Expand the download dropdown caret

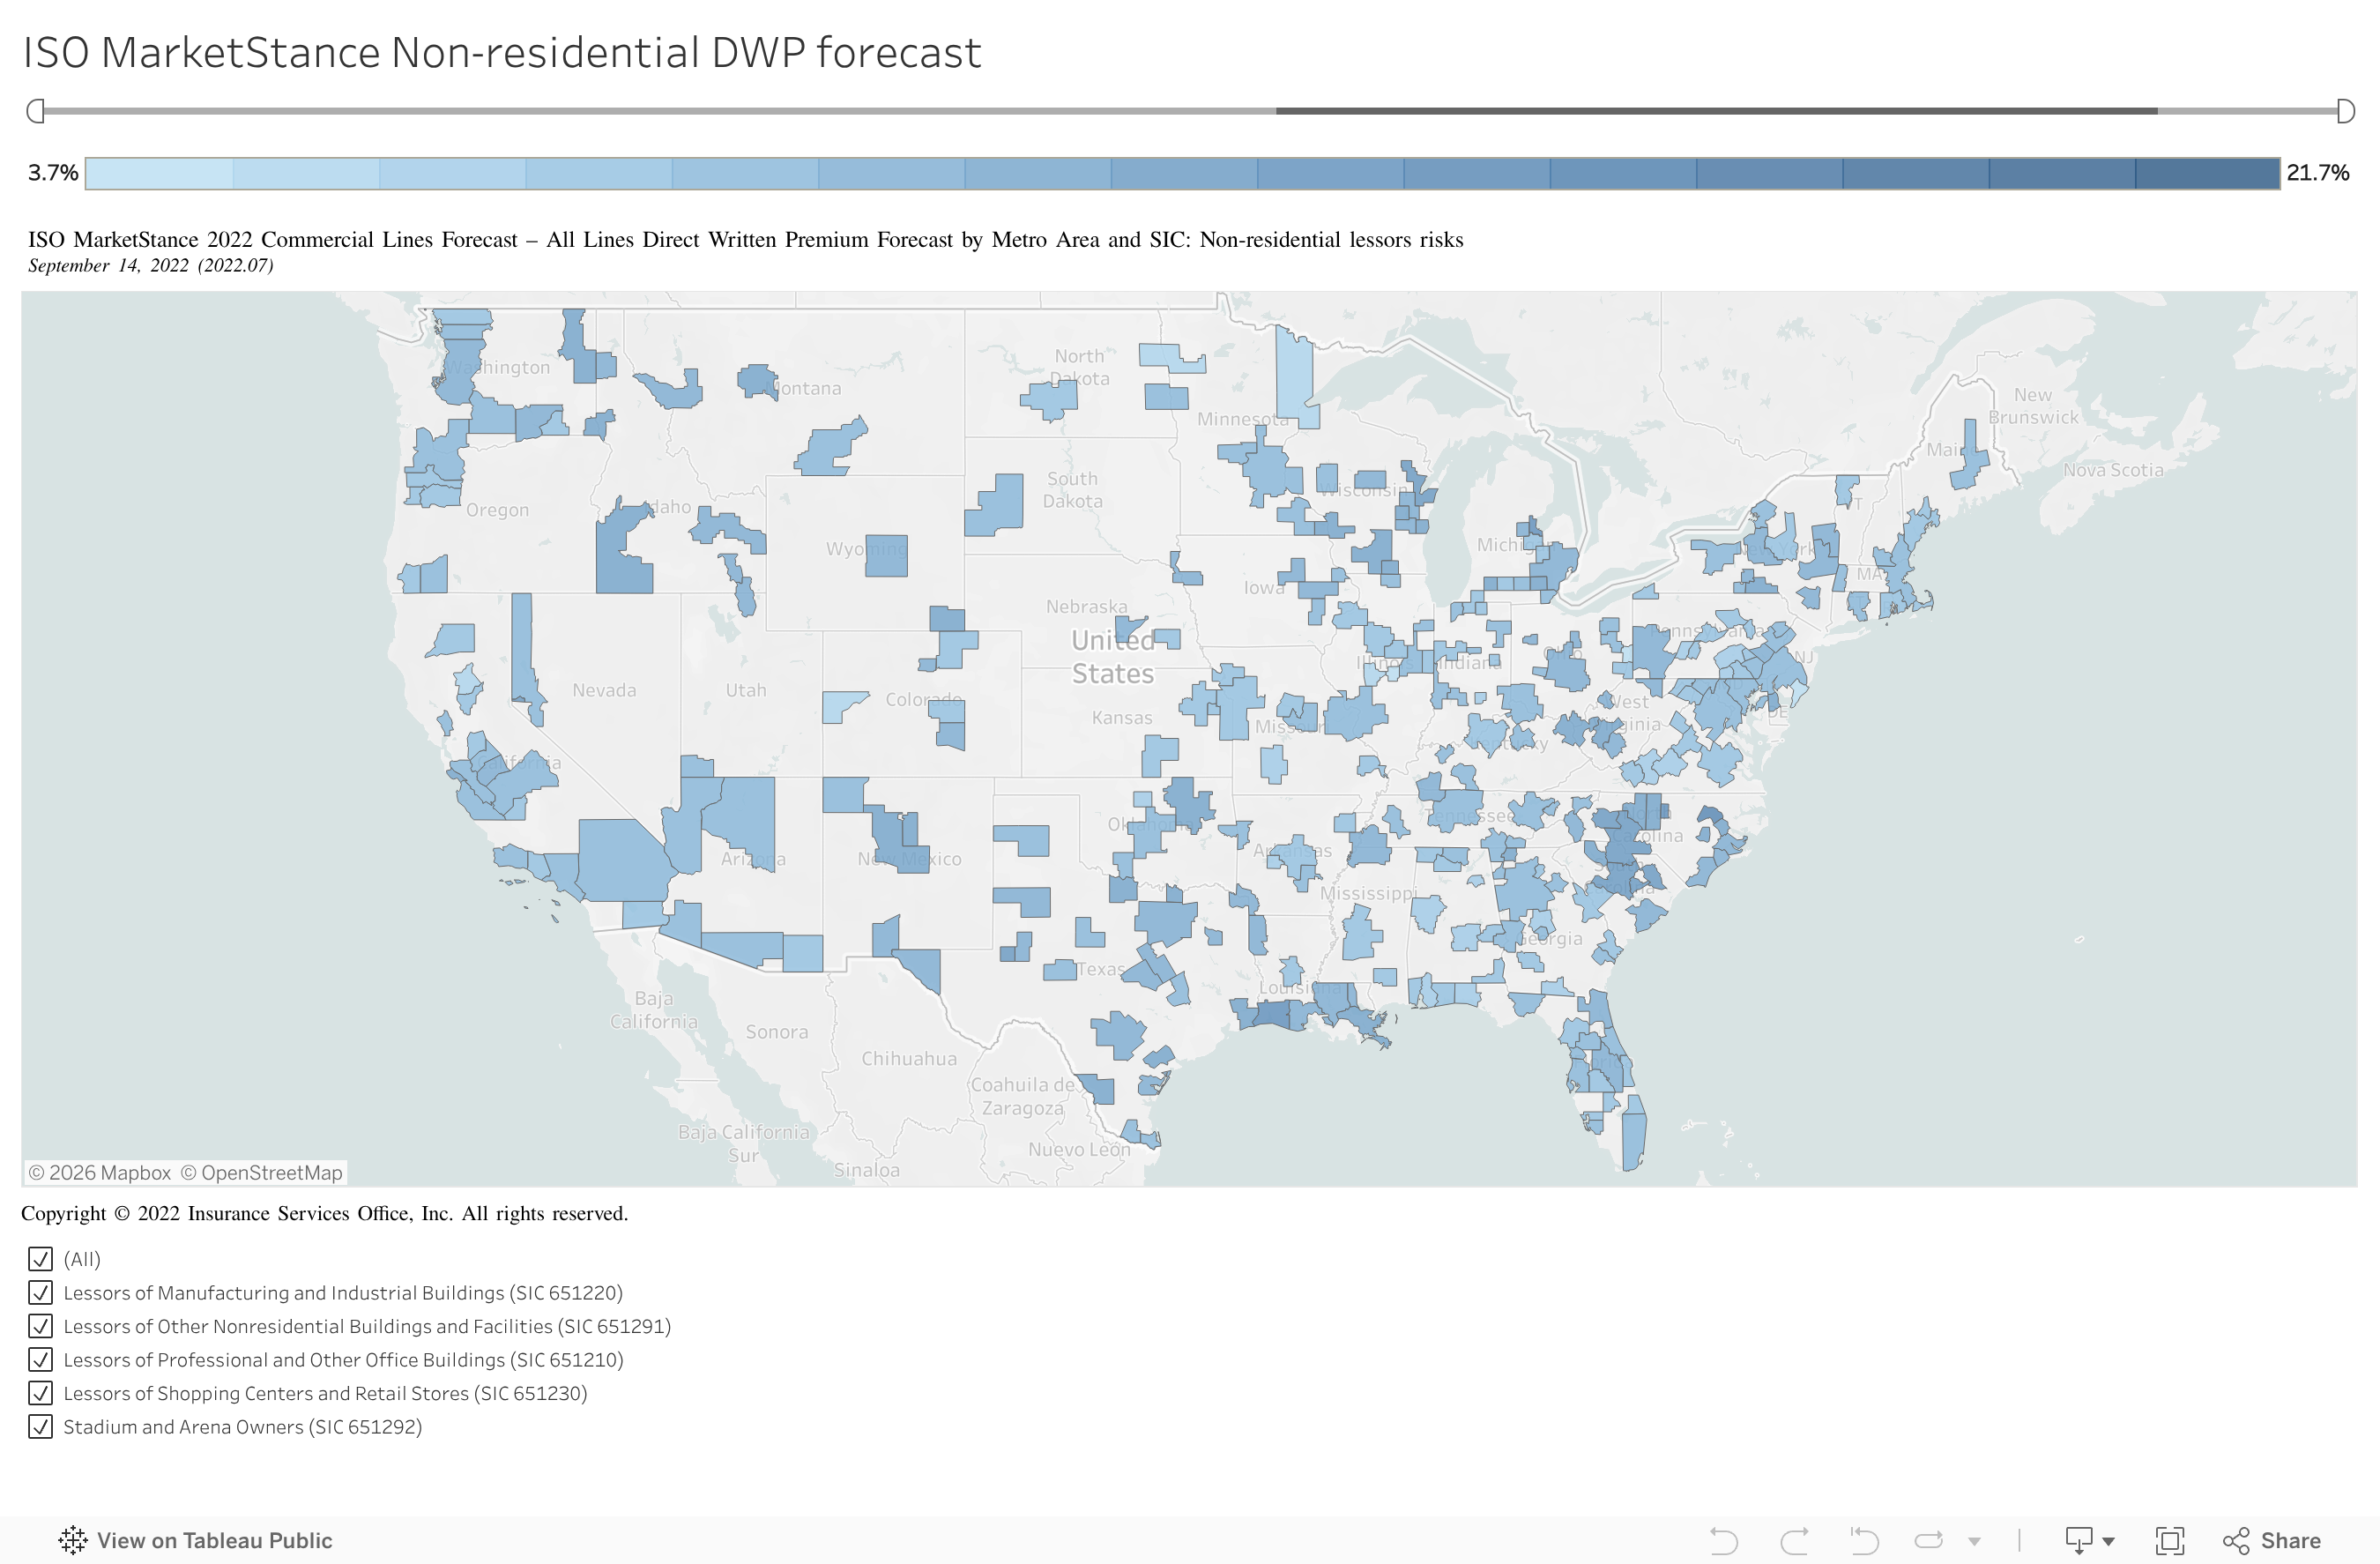click(x=2108, y=1541)
